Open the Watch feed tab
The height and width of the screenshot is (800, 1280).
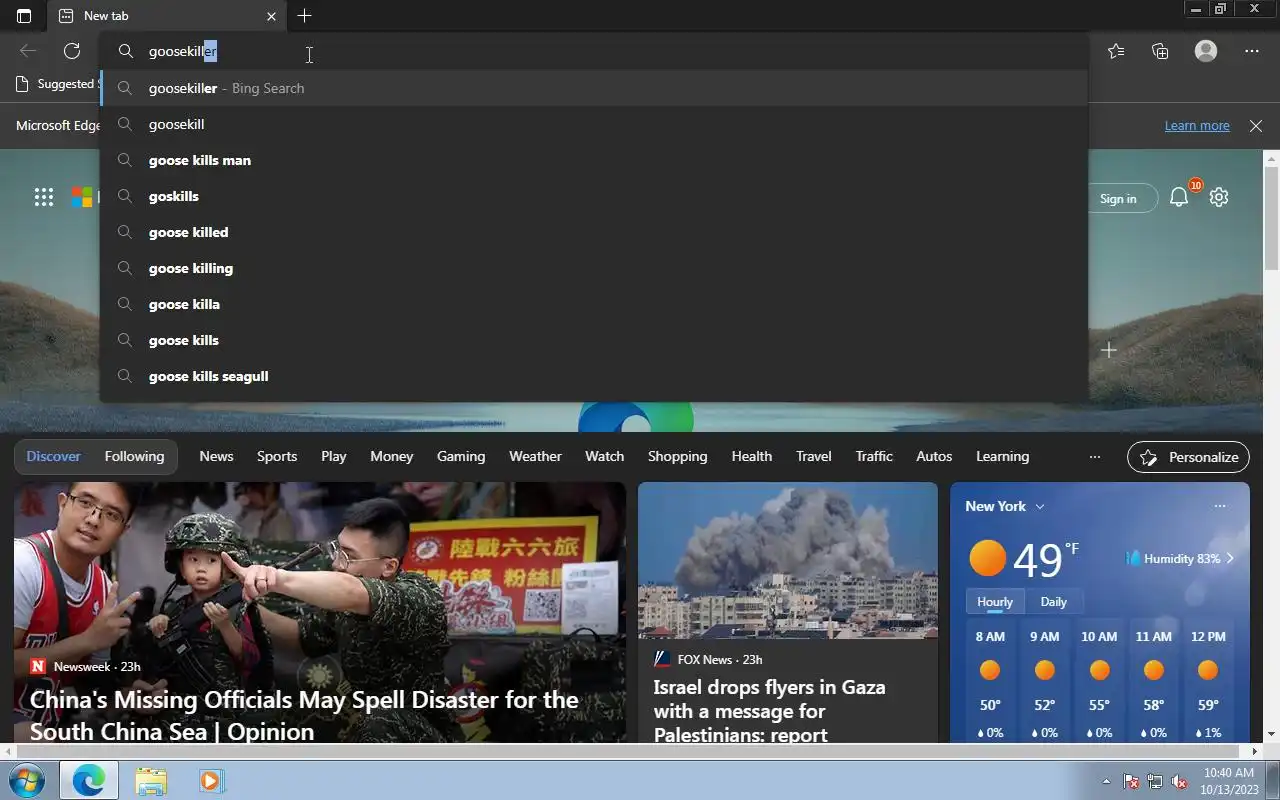coord(604,456)
